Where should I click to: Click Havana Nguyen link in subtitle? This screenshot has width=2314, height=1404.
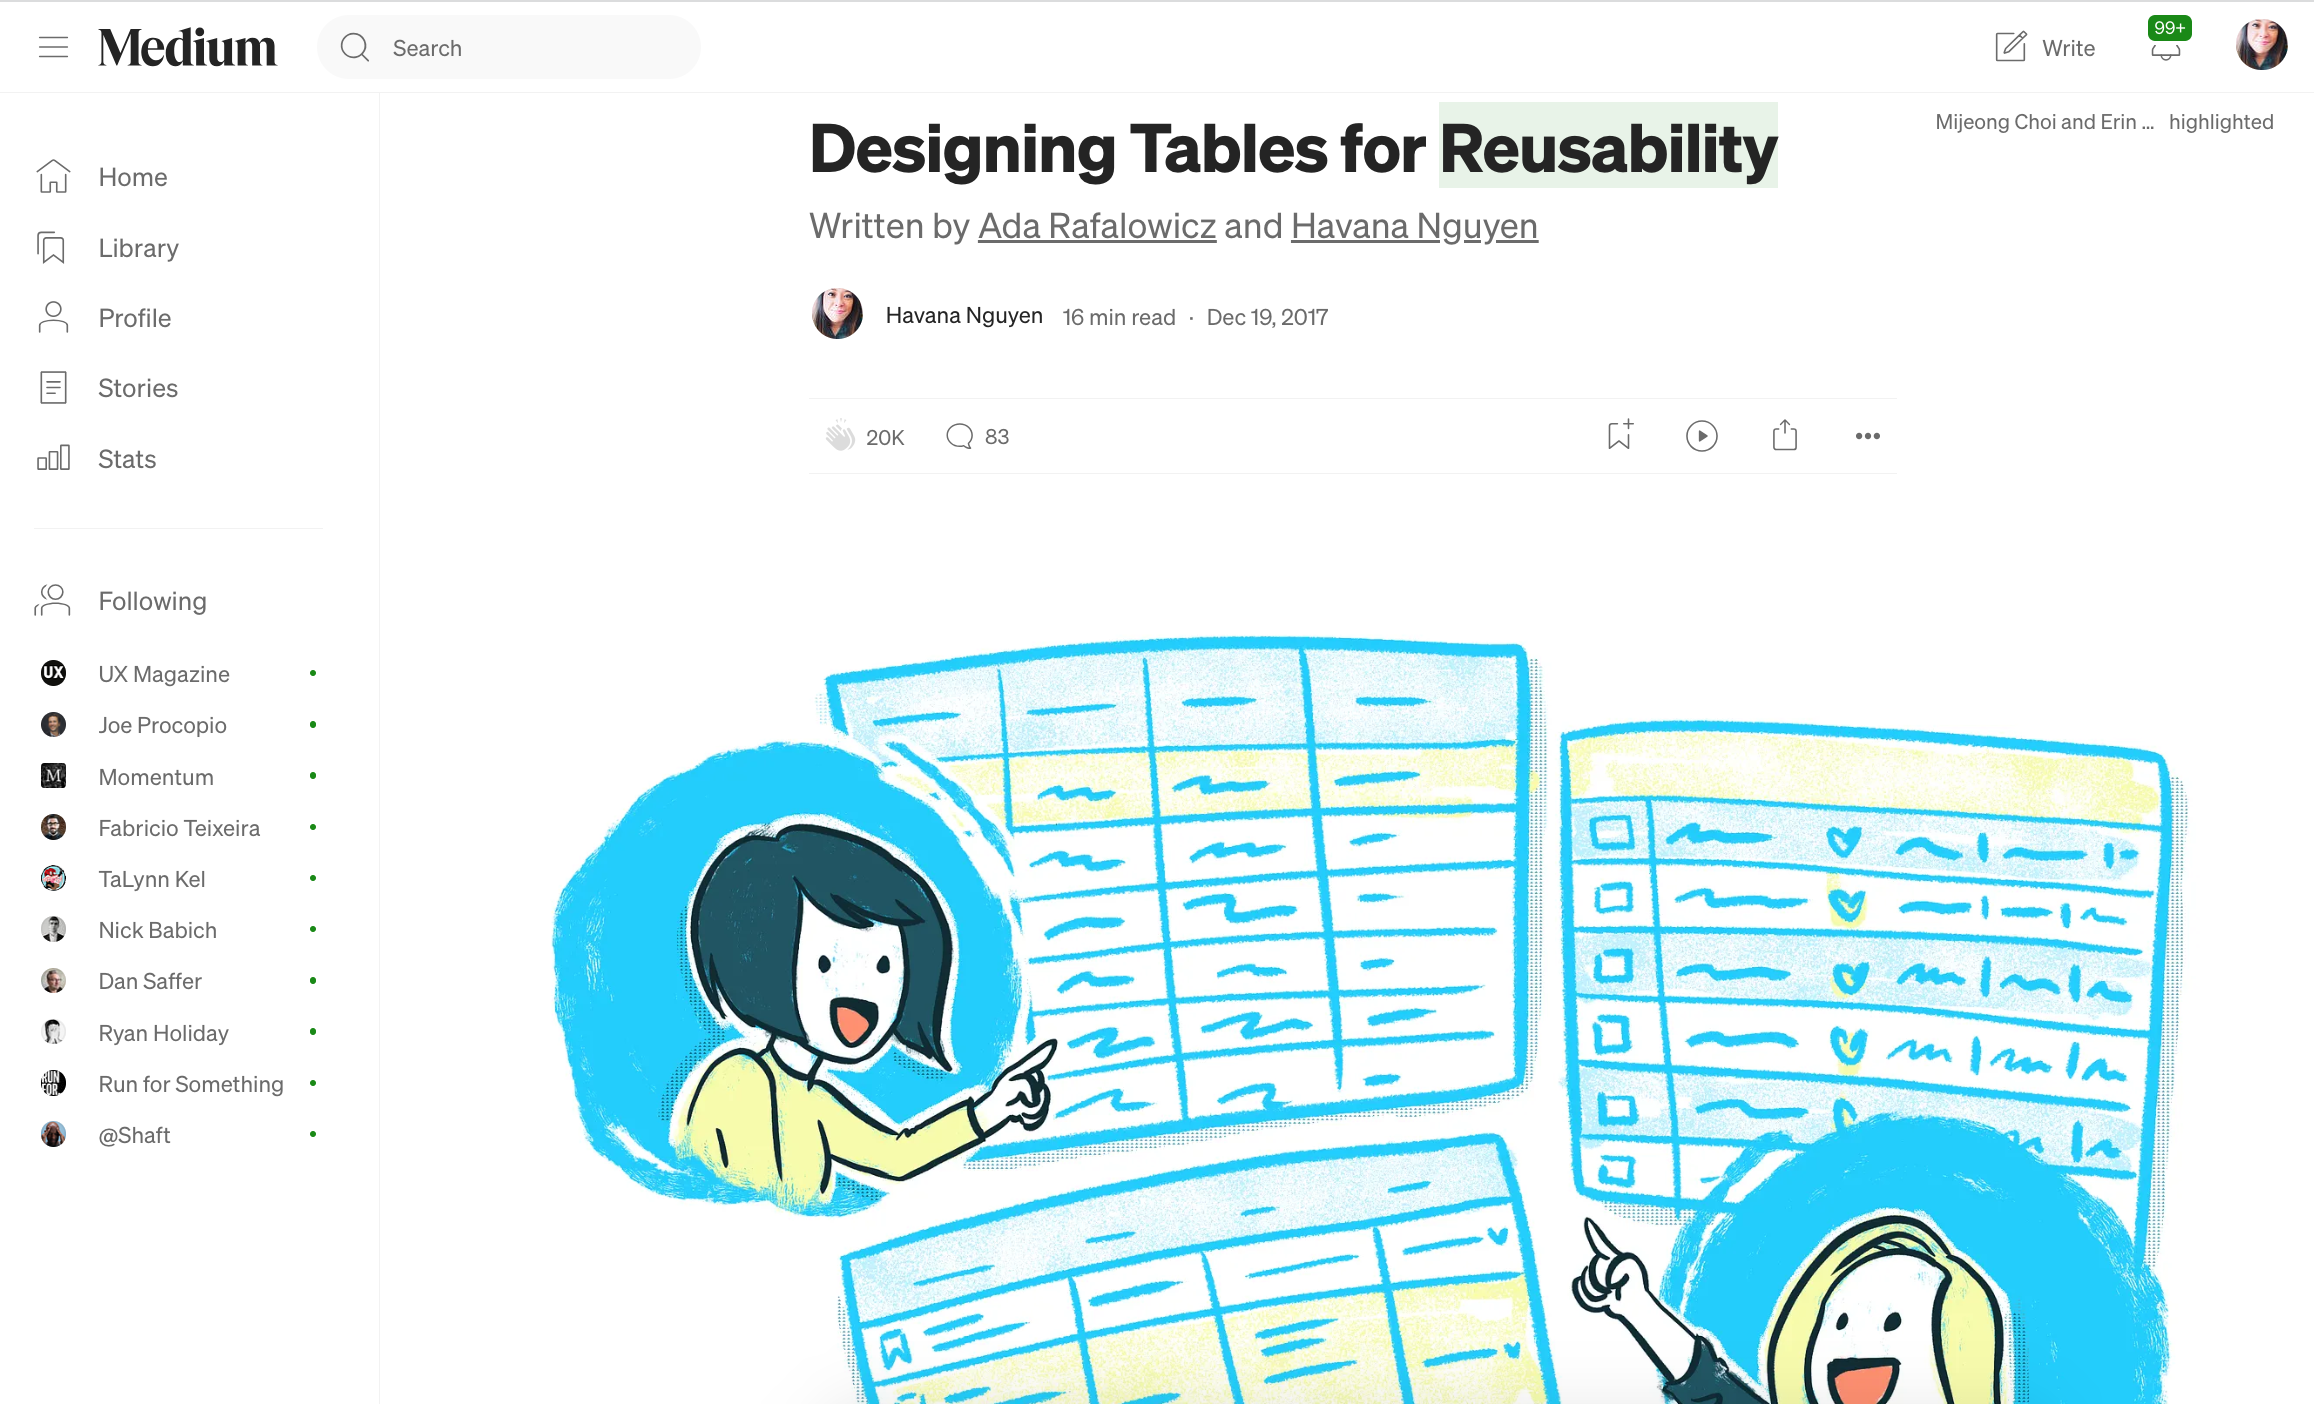point(1413,226)
